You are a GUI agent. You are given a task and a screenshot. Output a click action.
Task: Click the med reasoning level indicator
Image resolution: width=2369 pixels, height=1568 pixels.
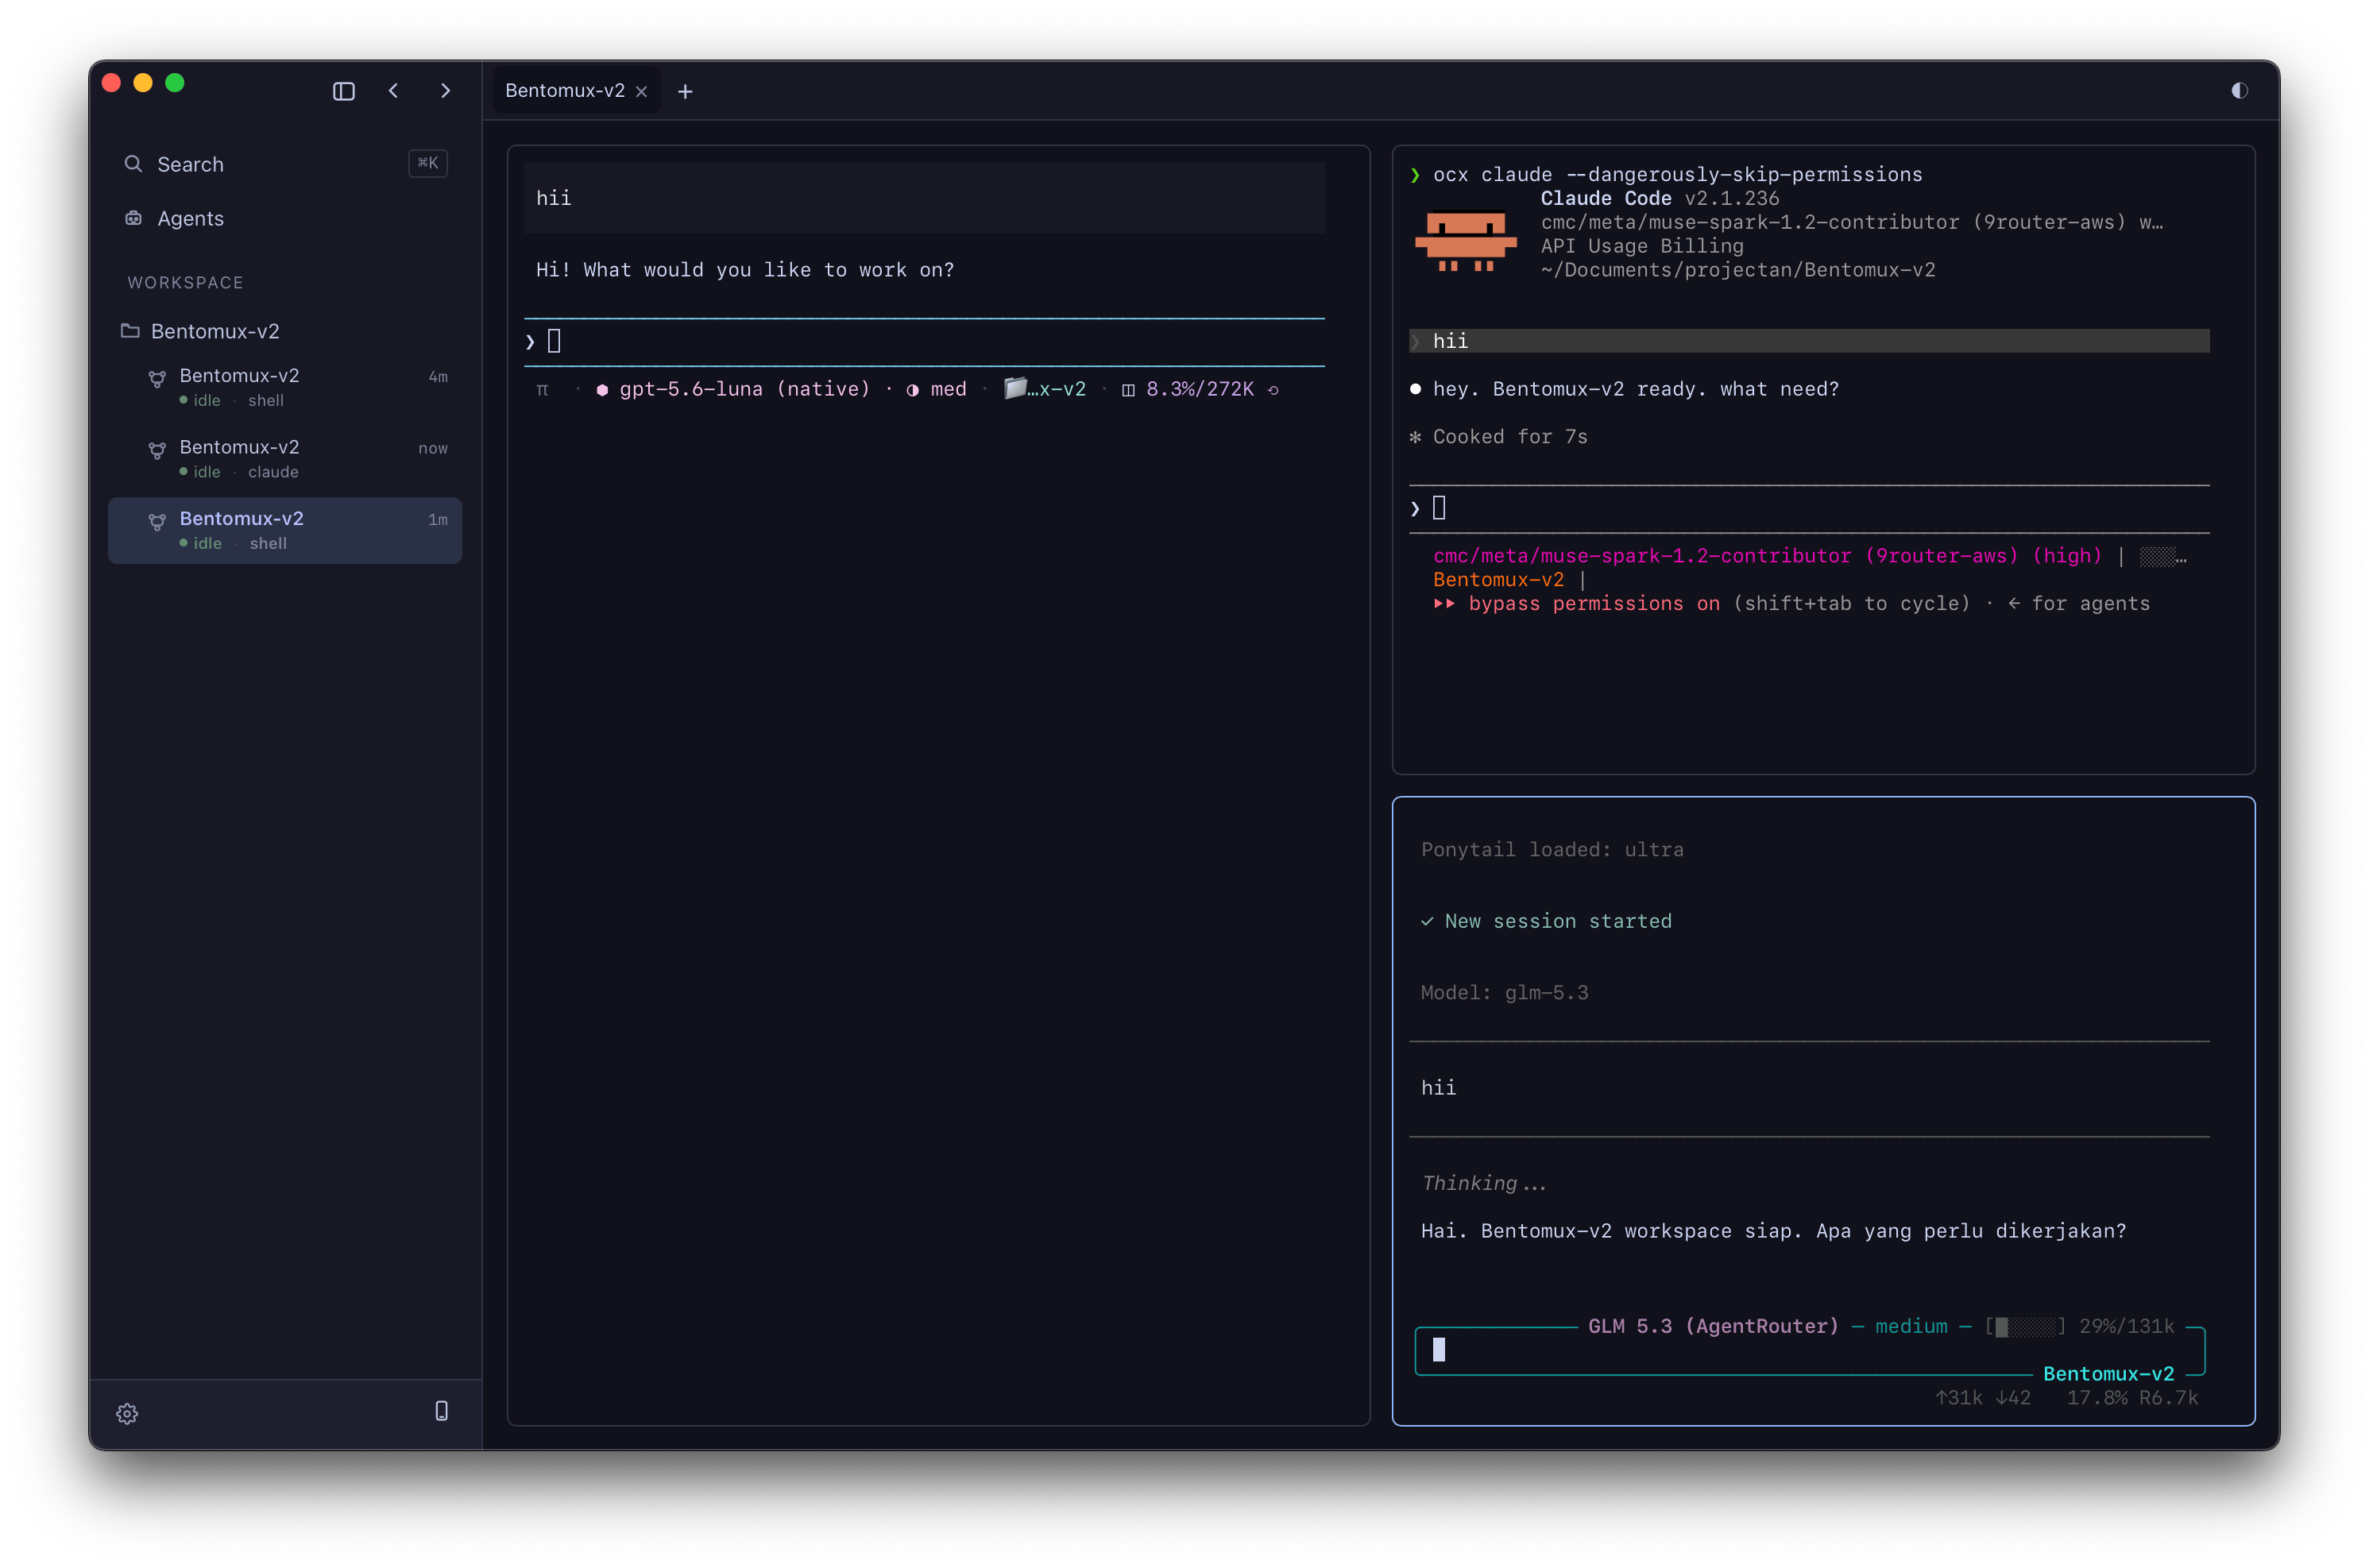click(x=936, y=389)
